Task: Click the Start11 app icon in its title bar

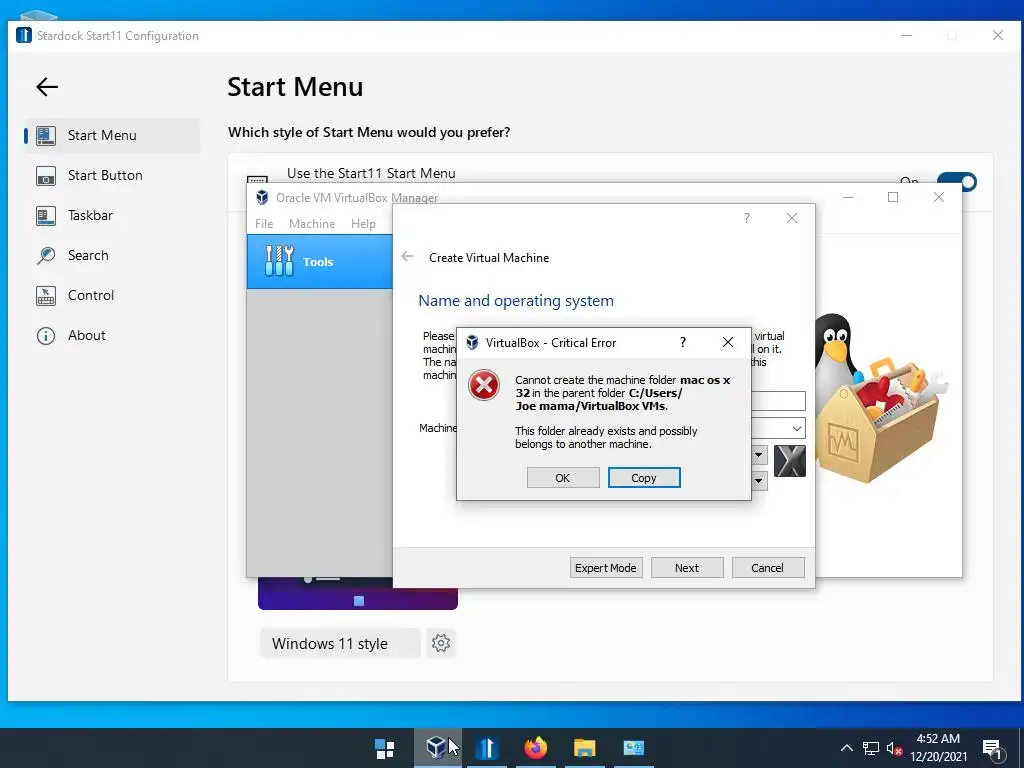Action: [x=24, y=35]
